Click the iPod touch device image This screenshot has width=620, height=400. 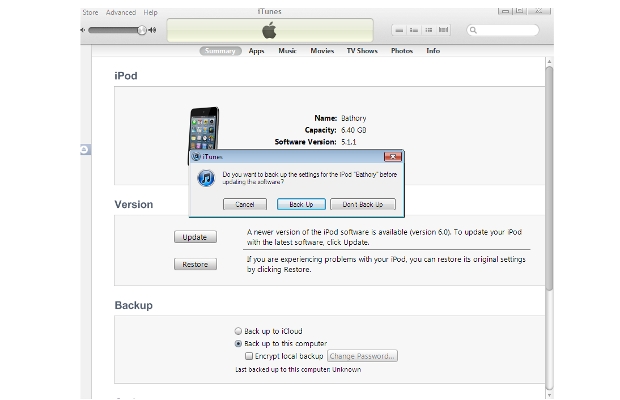click(203, 128)
